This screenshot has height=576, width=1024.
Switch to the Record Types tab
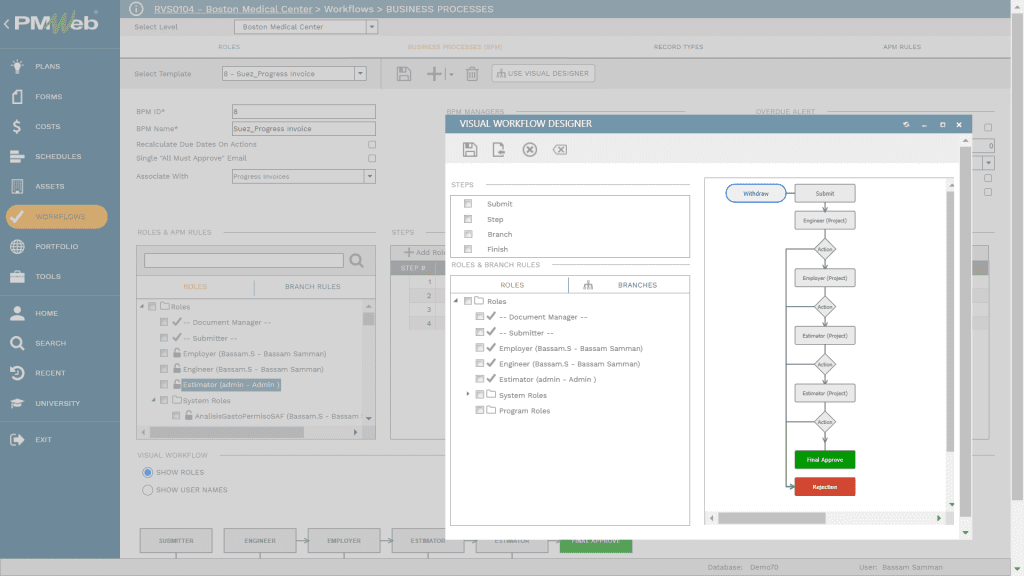coord(679,47)
